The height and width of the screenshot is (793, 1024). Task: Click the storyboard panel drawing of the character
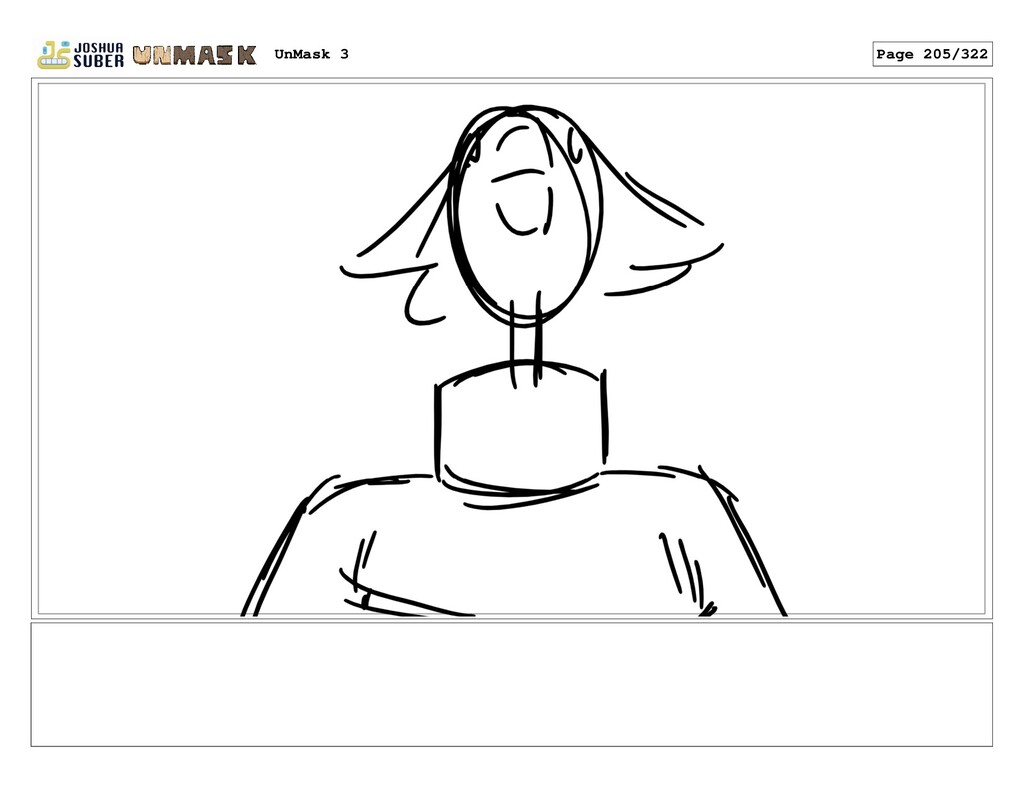point(511,349)
